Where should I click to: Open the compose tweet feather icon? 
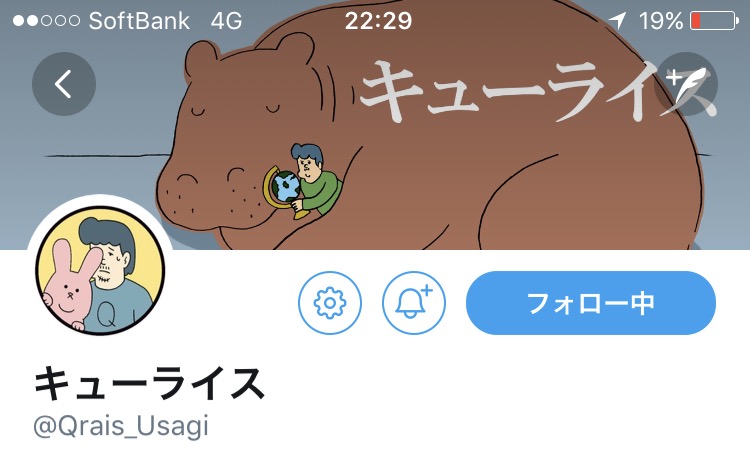(686, 84)
